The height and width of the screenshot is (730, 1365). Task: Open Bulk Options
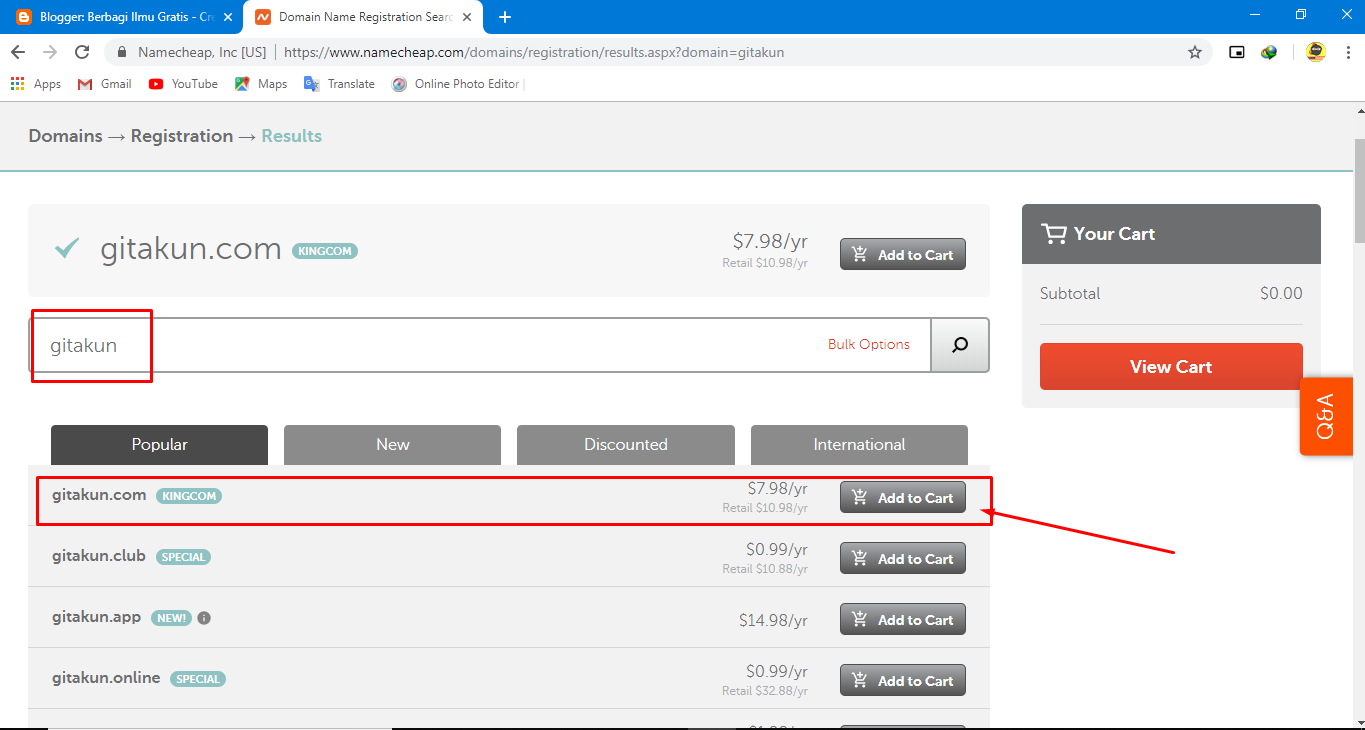[x=869, y=344]
